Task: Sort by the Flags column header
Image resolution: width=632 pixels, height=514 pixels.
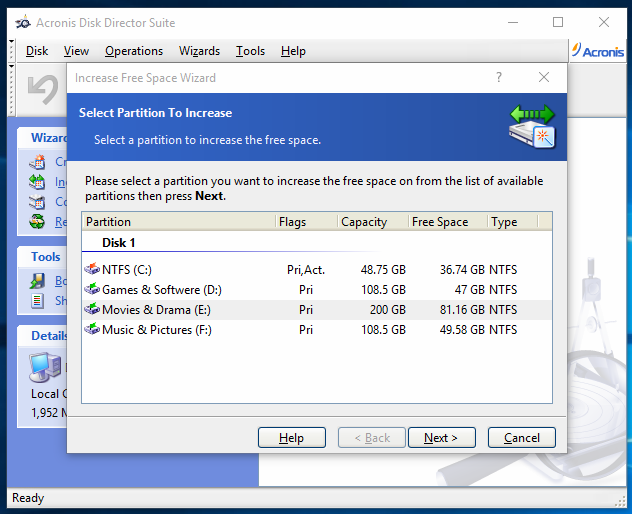Action: click(x=307, y=222)
